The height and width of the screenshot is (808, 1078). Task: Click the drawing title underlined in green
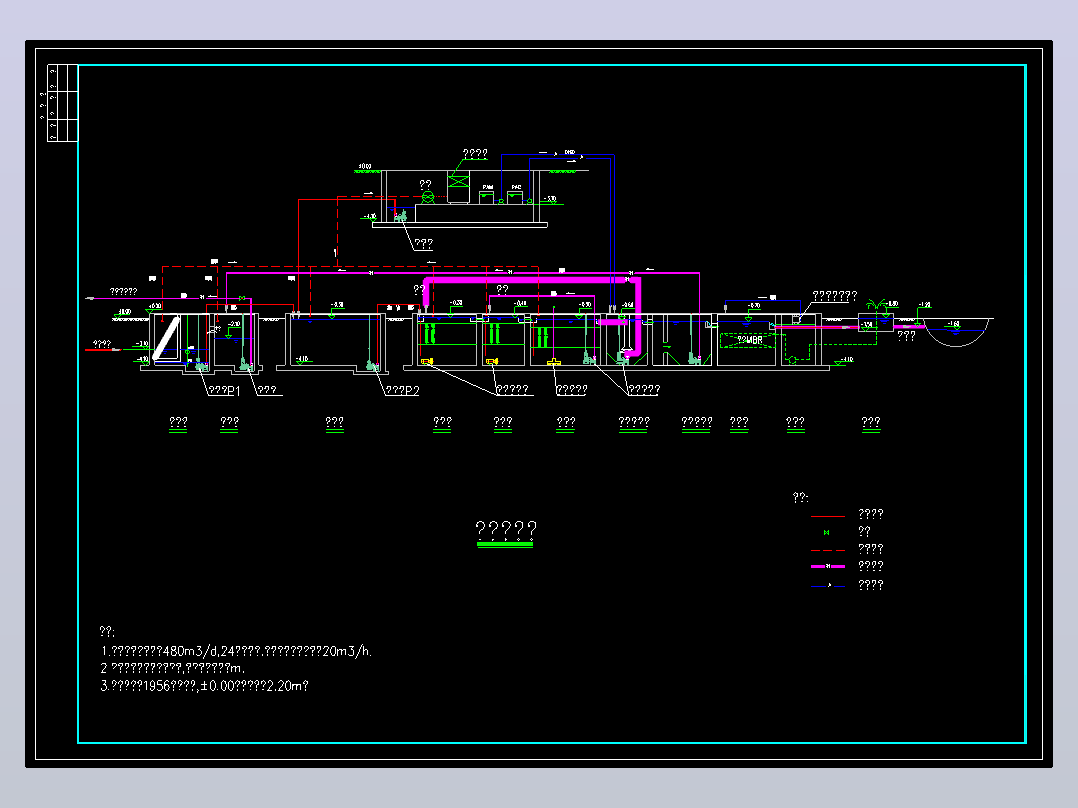pos(506,530)
